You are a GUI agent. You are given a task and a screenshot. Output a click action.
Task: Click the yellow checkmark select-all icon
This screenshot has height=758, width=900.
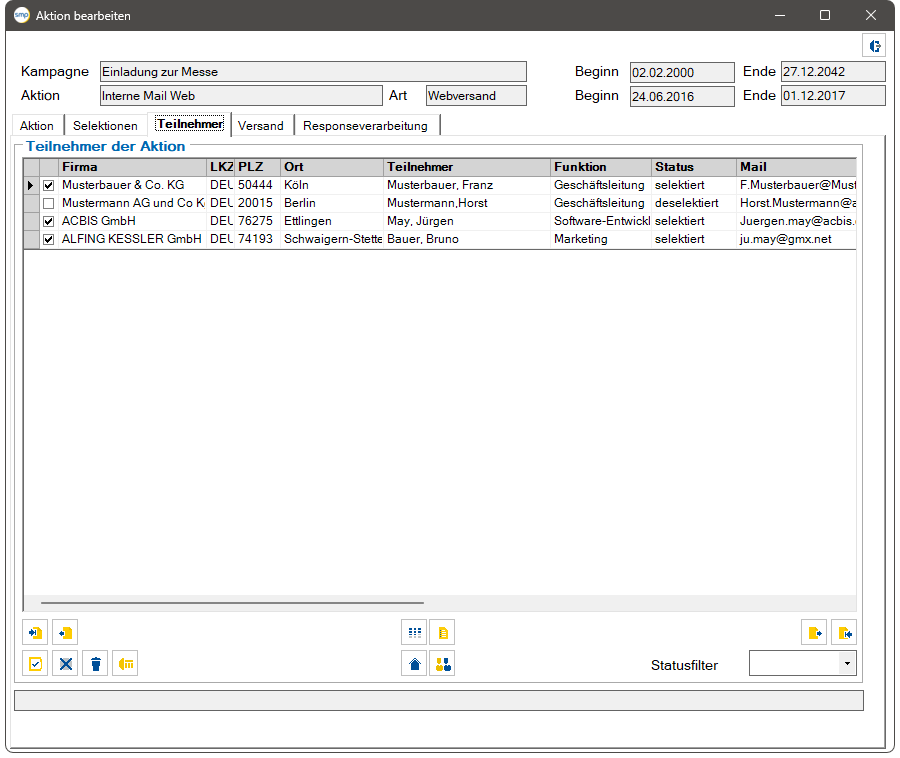point(36,664)
